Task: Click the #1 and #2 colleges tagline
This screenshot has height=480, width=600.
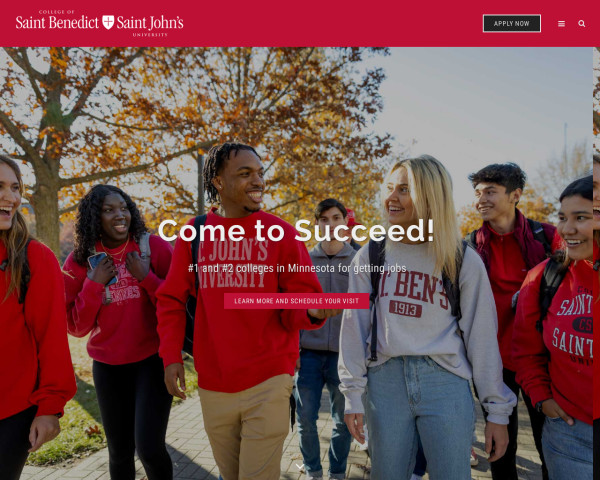Action: (297, 268)
